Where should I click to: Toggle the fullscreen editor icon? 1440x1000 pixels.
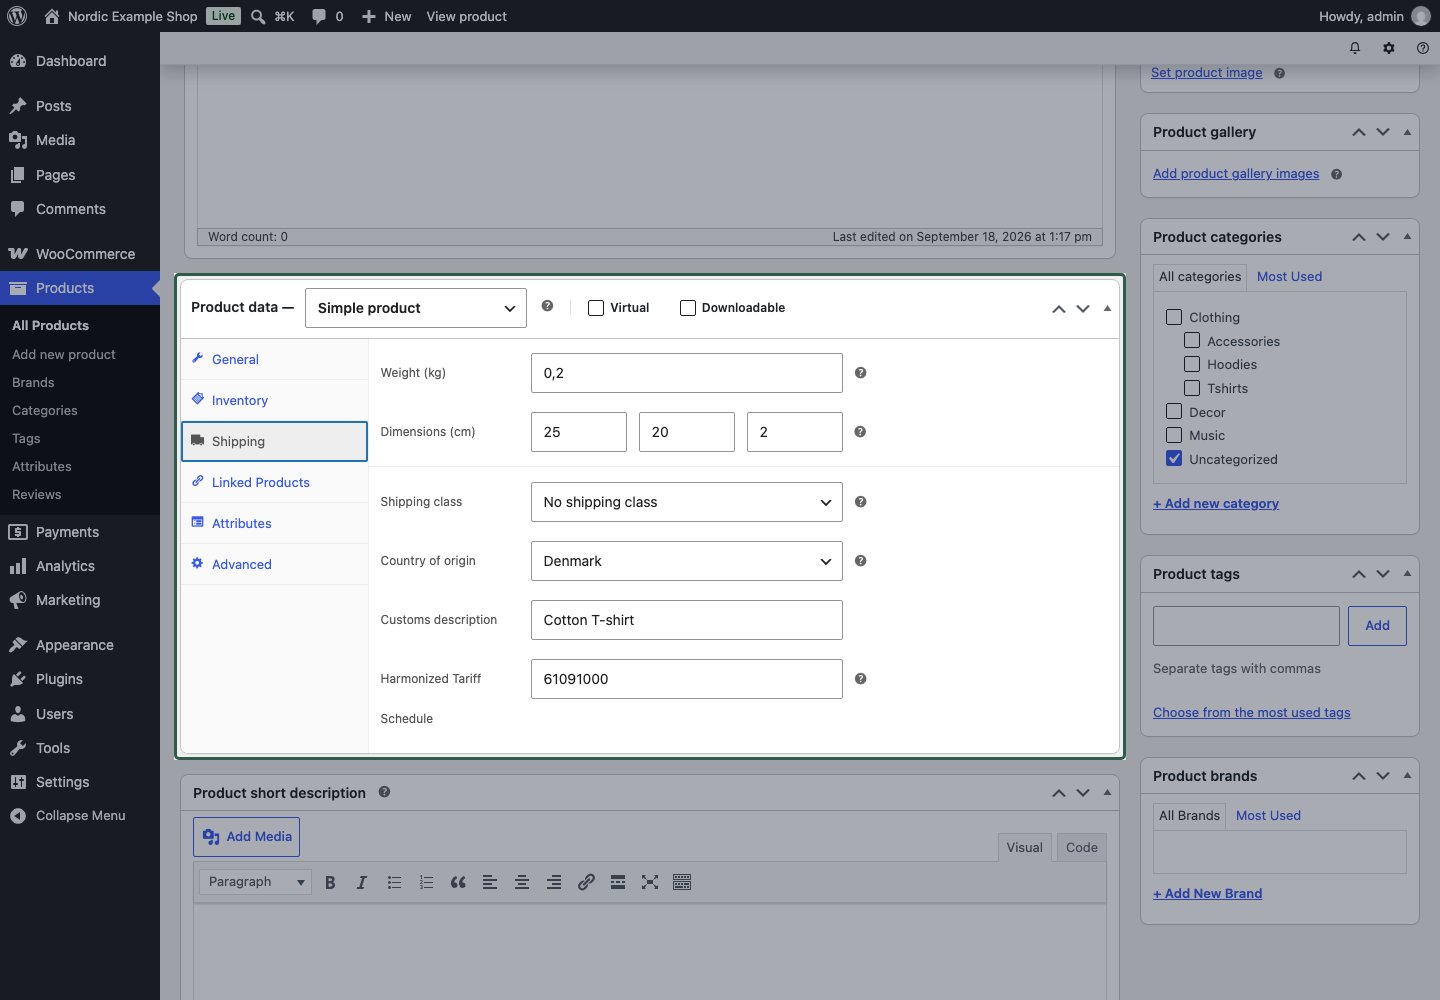click(x=650, y=882)
